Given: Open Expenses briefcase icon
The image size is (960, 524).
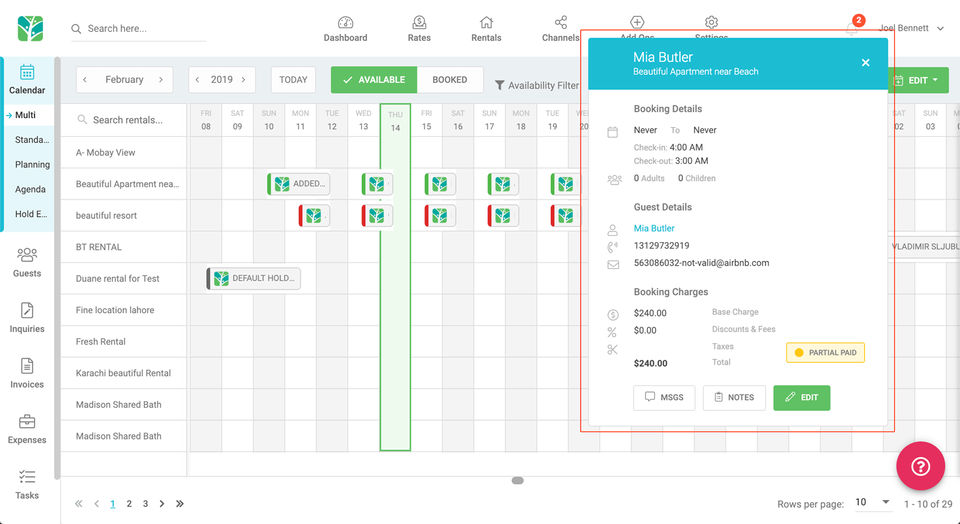Looking at the screenshot, I should click(27, 422).
